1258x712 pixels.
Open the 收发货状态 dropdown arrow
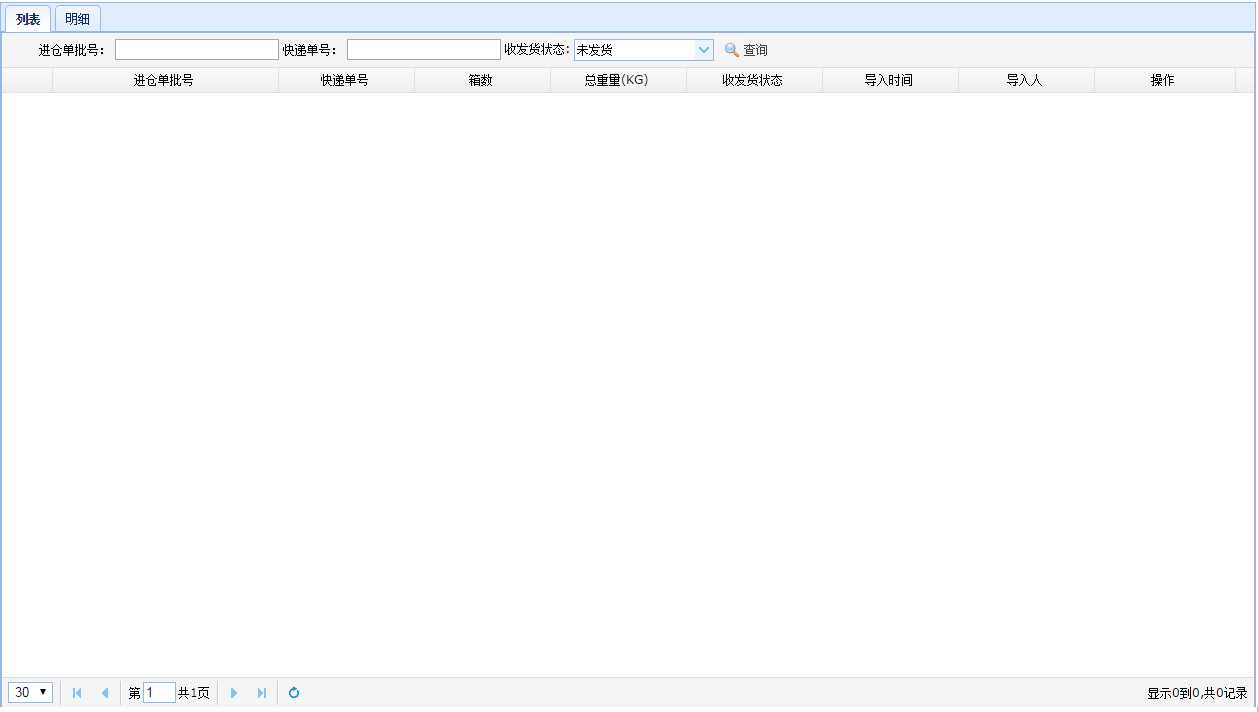pos(704,50)
